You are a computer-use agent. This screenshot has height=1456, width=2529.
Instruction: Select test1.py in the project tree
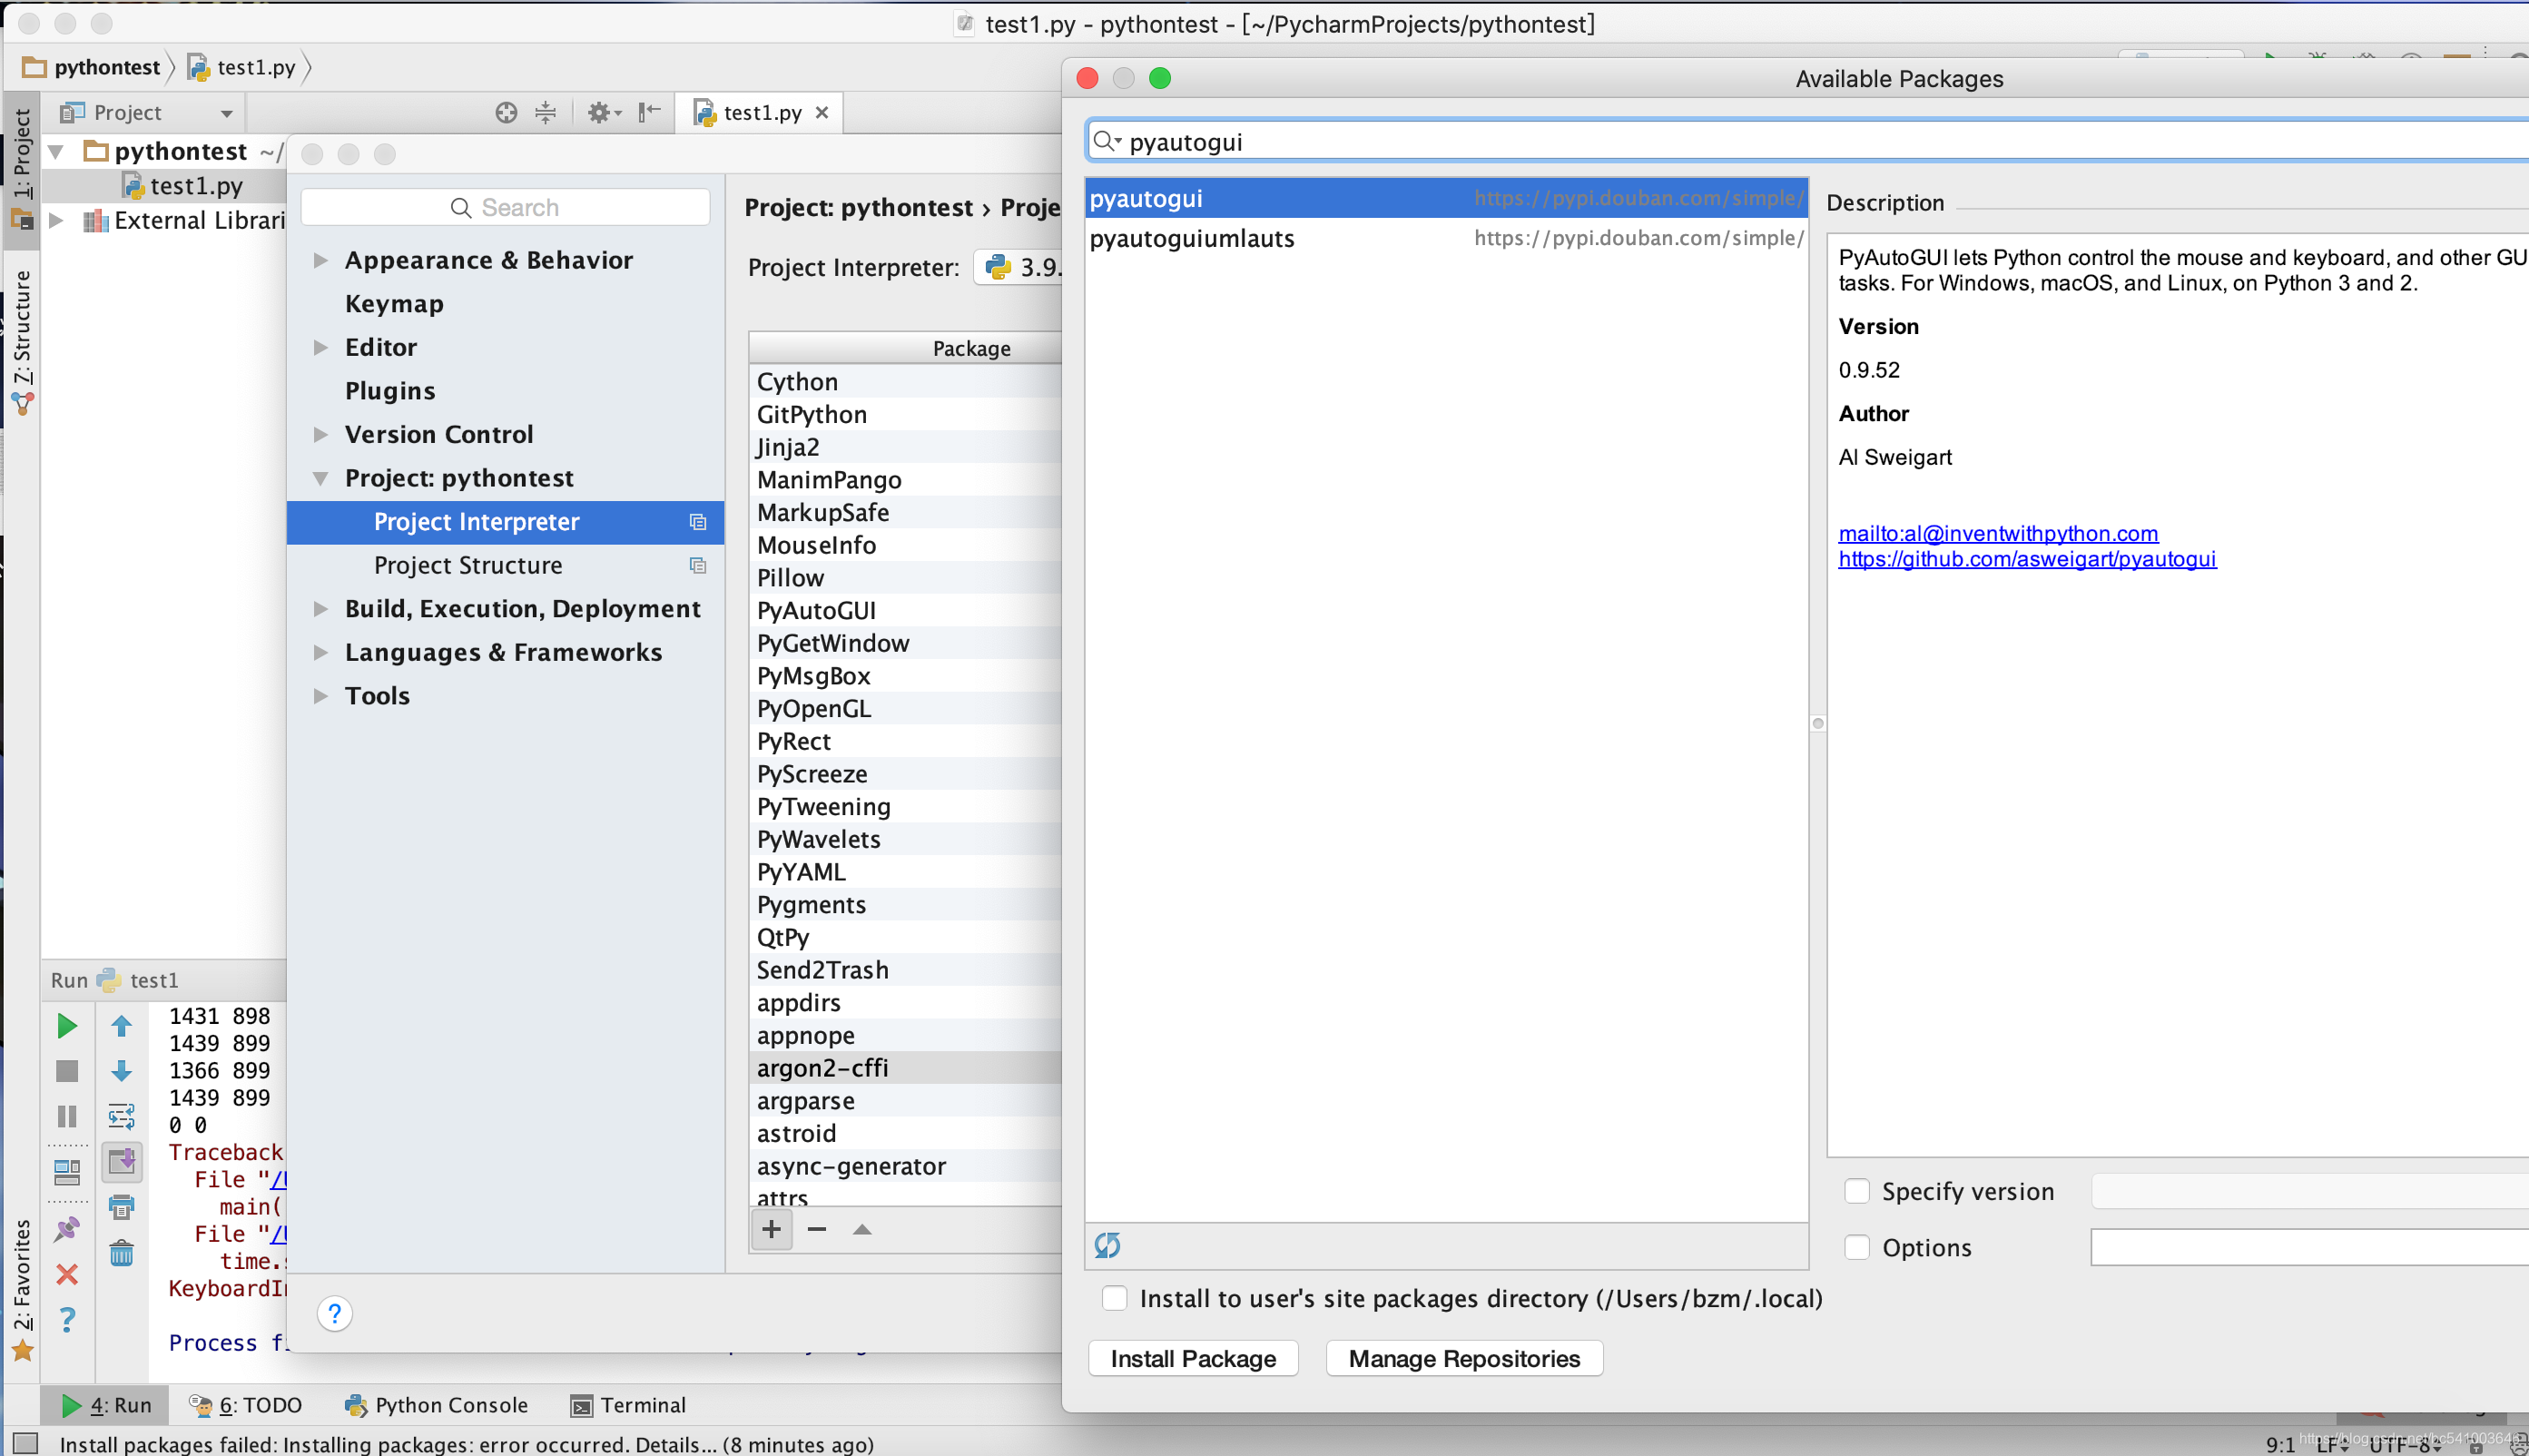click(196, 186)
